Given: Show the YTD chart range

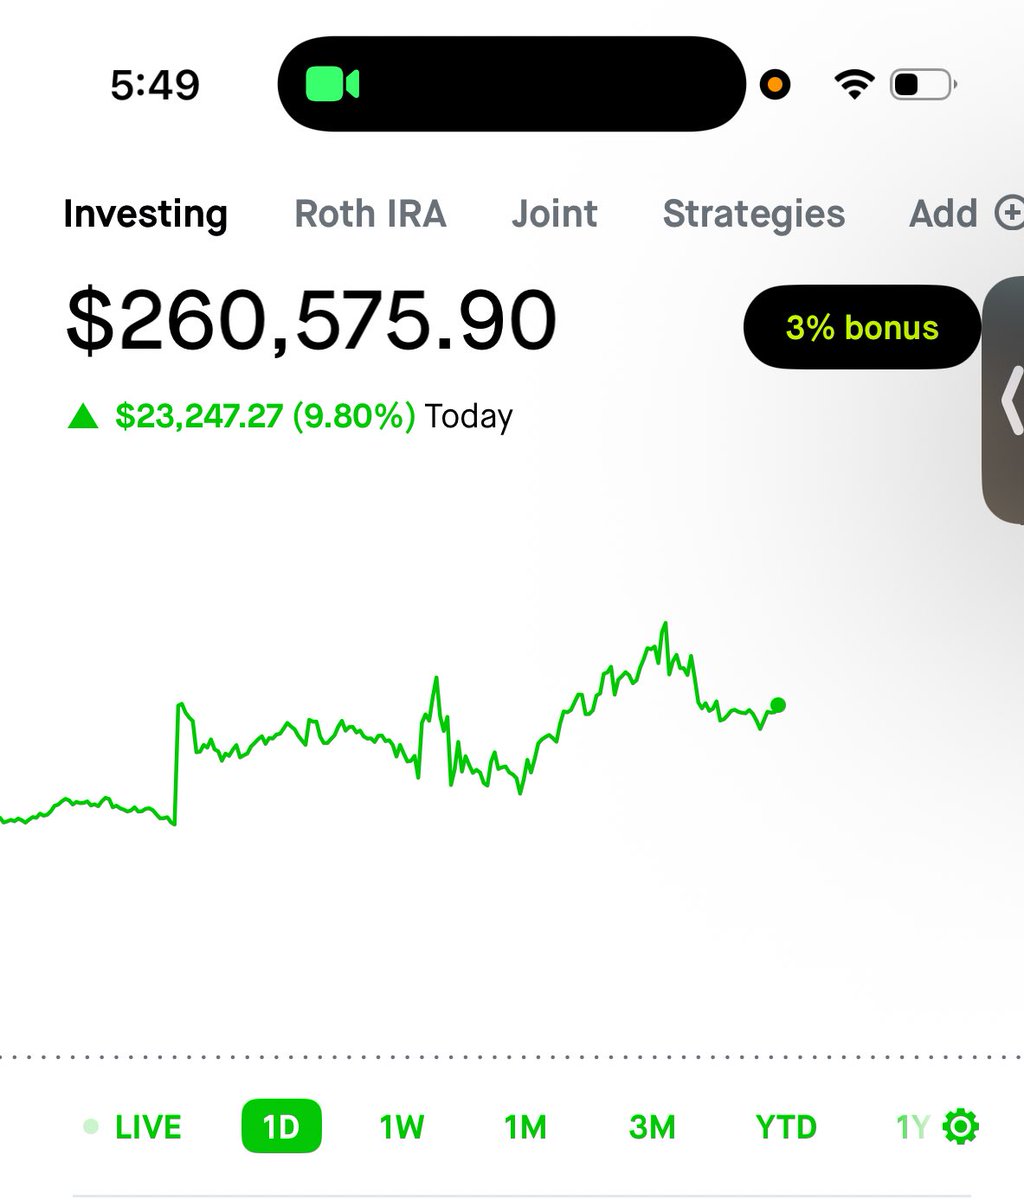Looking at the screenshot, I should 786,1127.
